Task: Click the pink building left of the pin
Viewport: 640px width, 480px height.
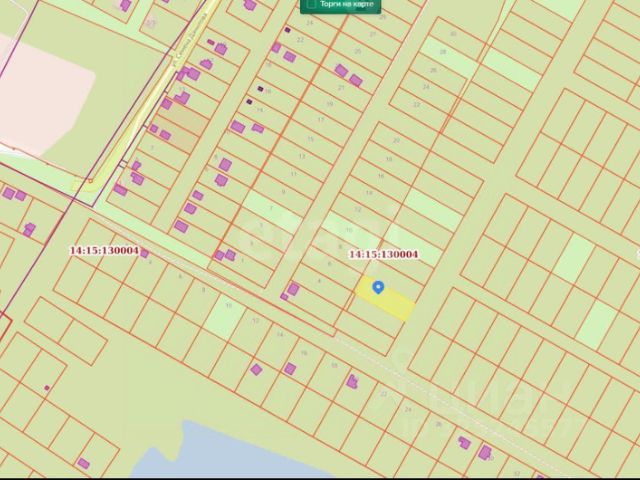Action: pyautogui.click(x=293, y=289)
